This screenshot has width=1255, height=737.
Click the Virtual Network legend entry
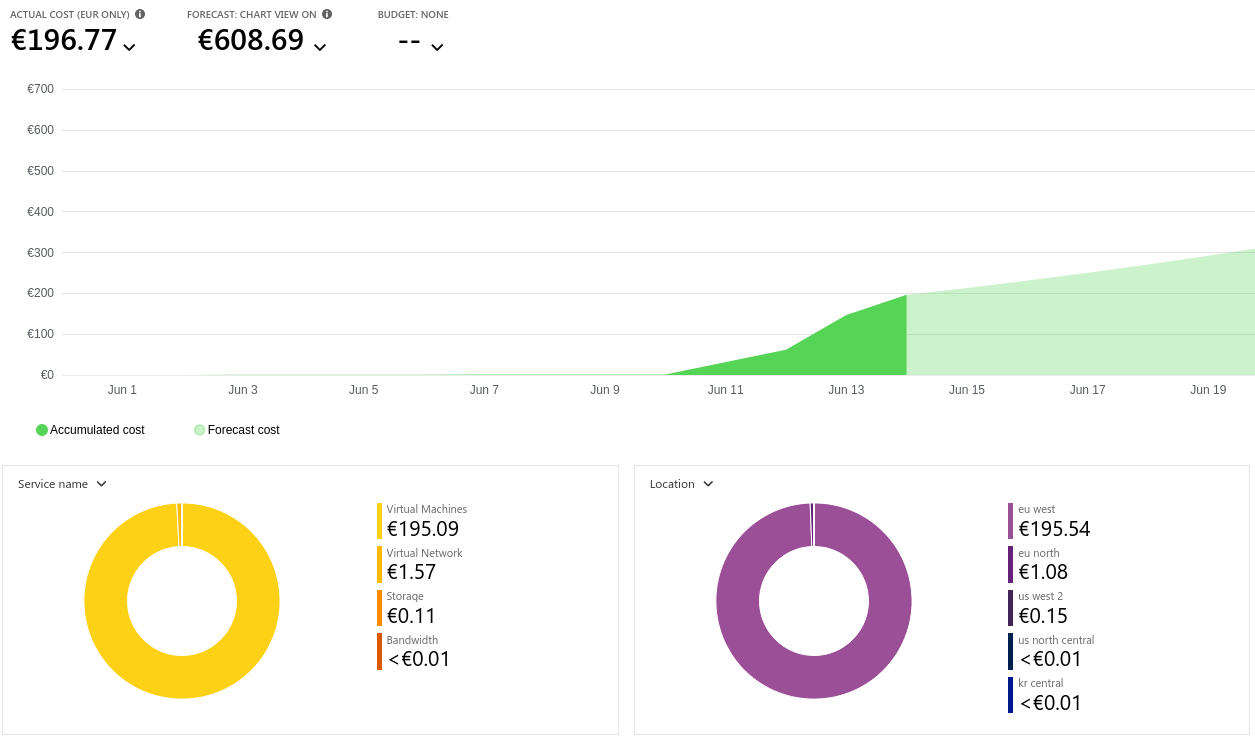click(x=424, y=564)
